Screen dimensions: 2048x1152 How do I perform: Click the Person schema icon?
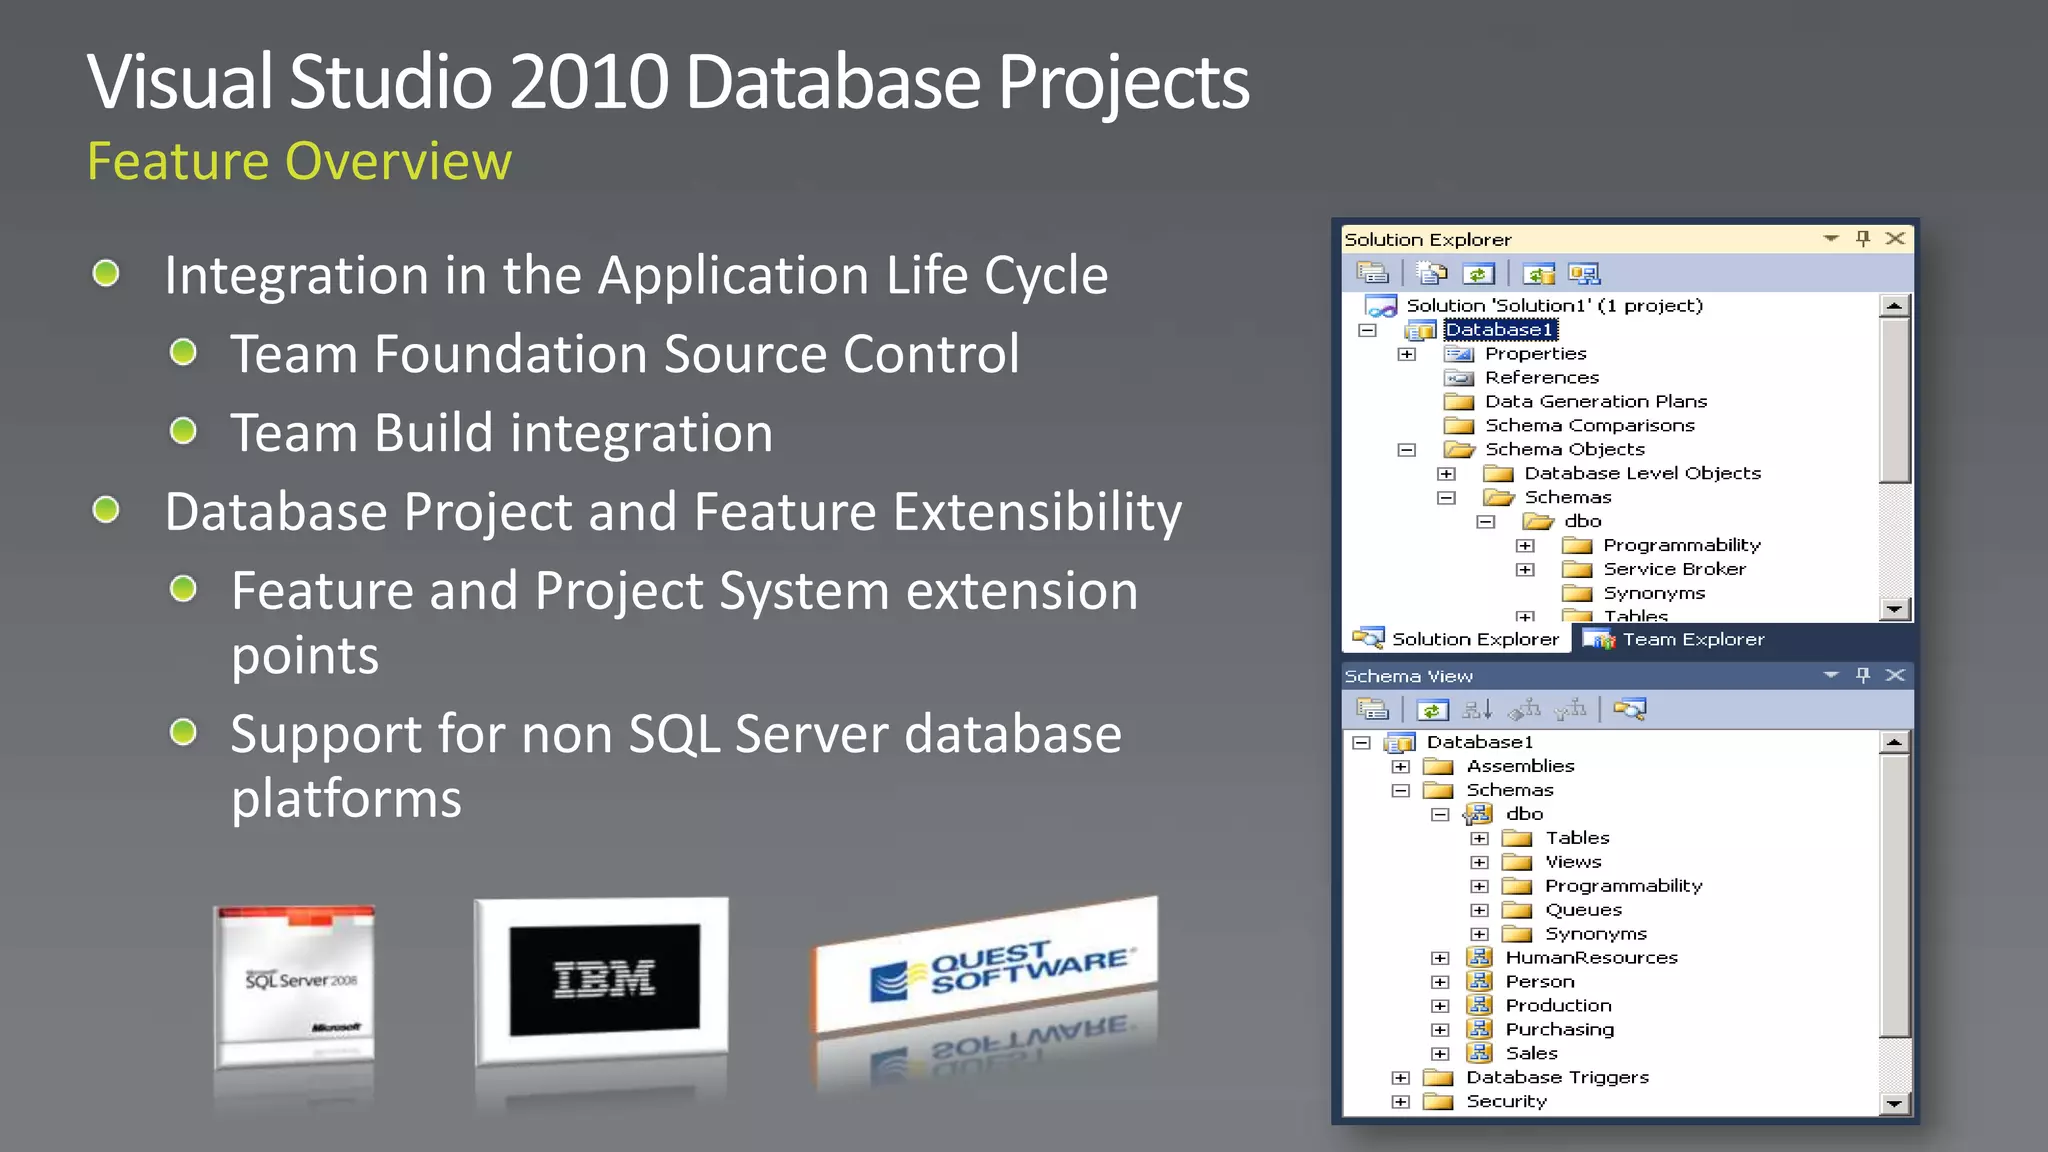tap(1480, 981)
